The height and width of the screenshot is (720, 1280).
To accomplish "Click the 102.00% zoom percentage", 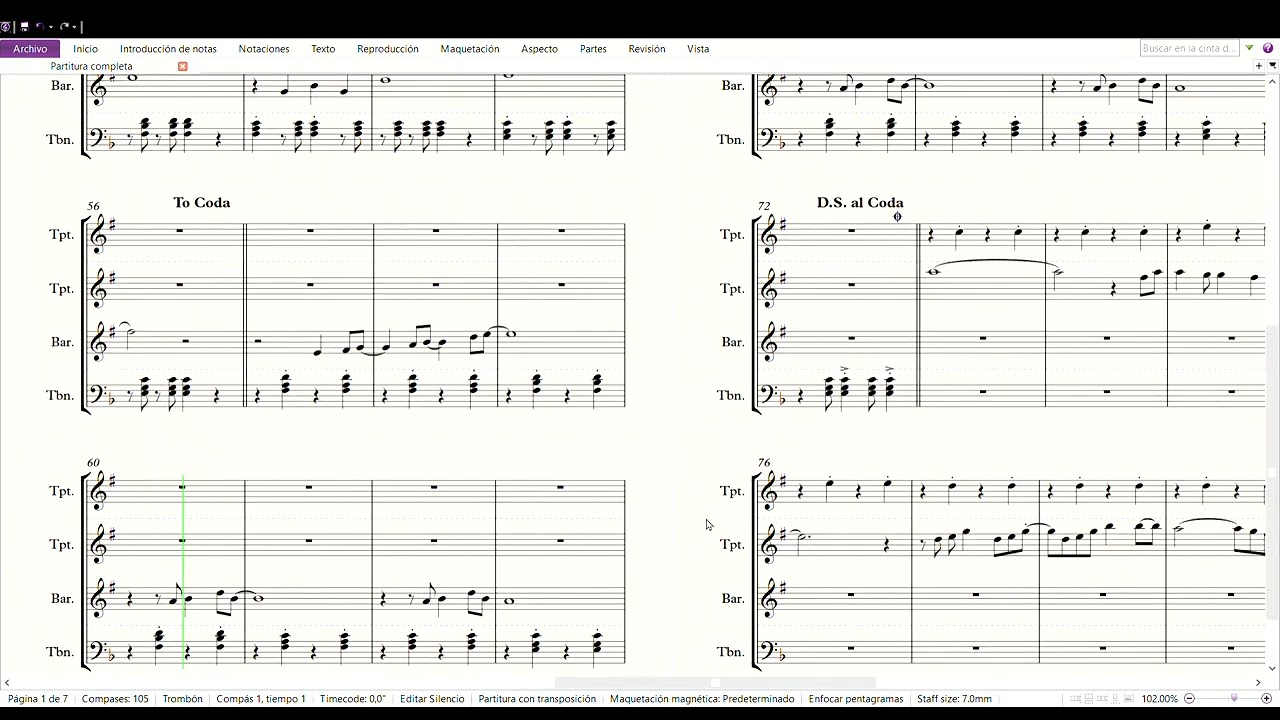I will pyautogui.click(x=1160, y=699).
